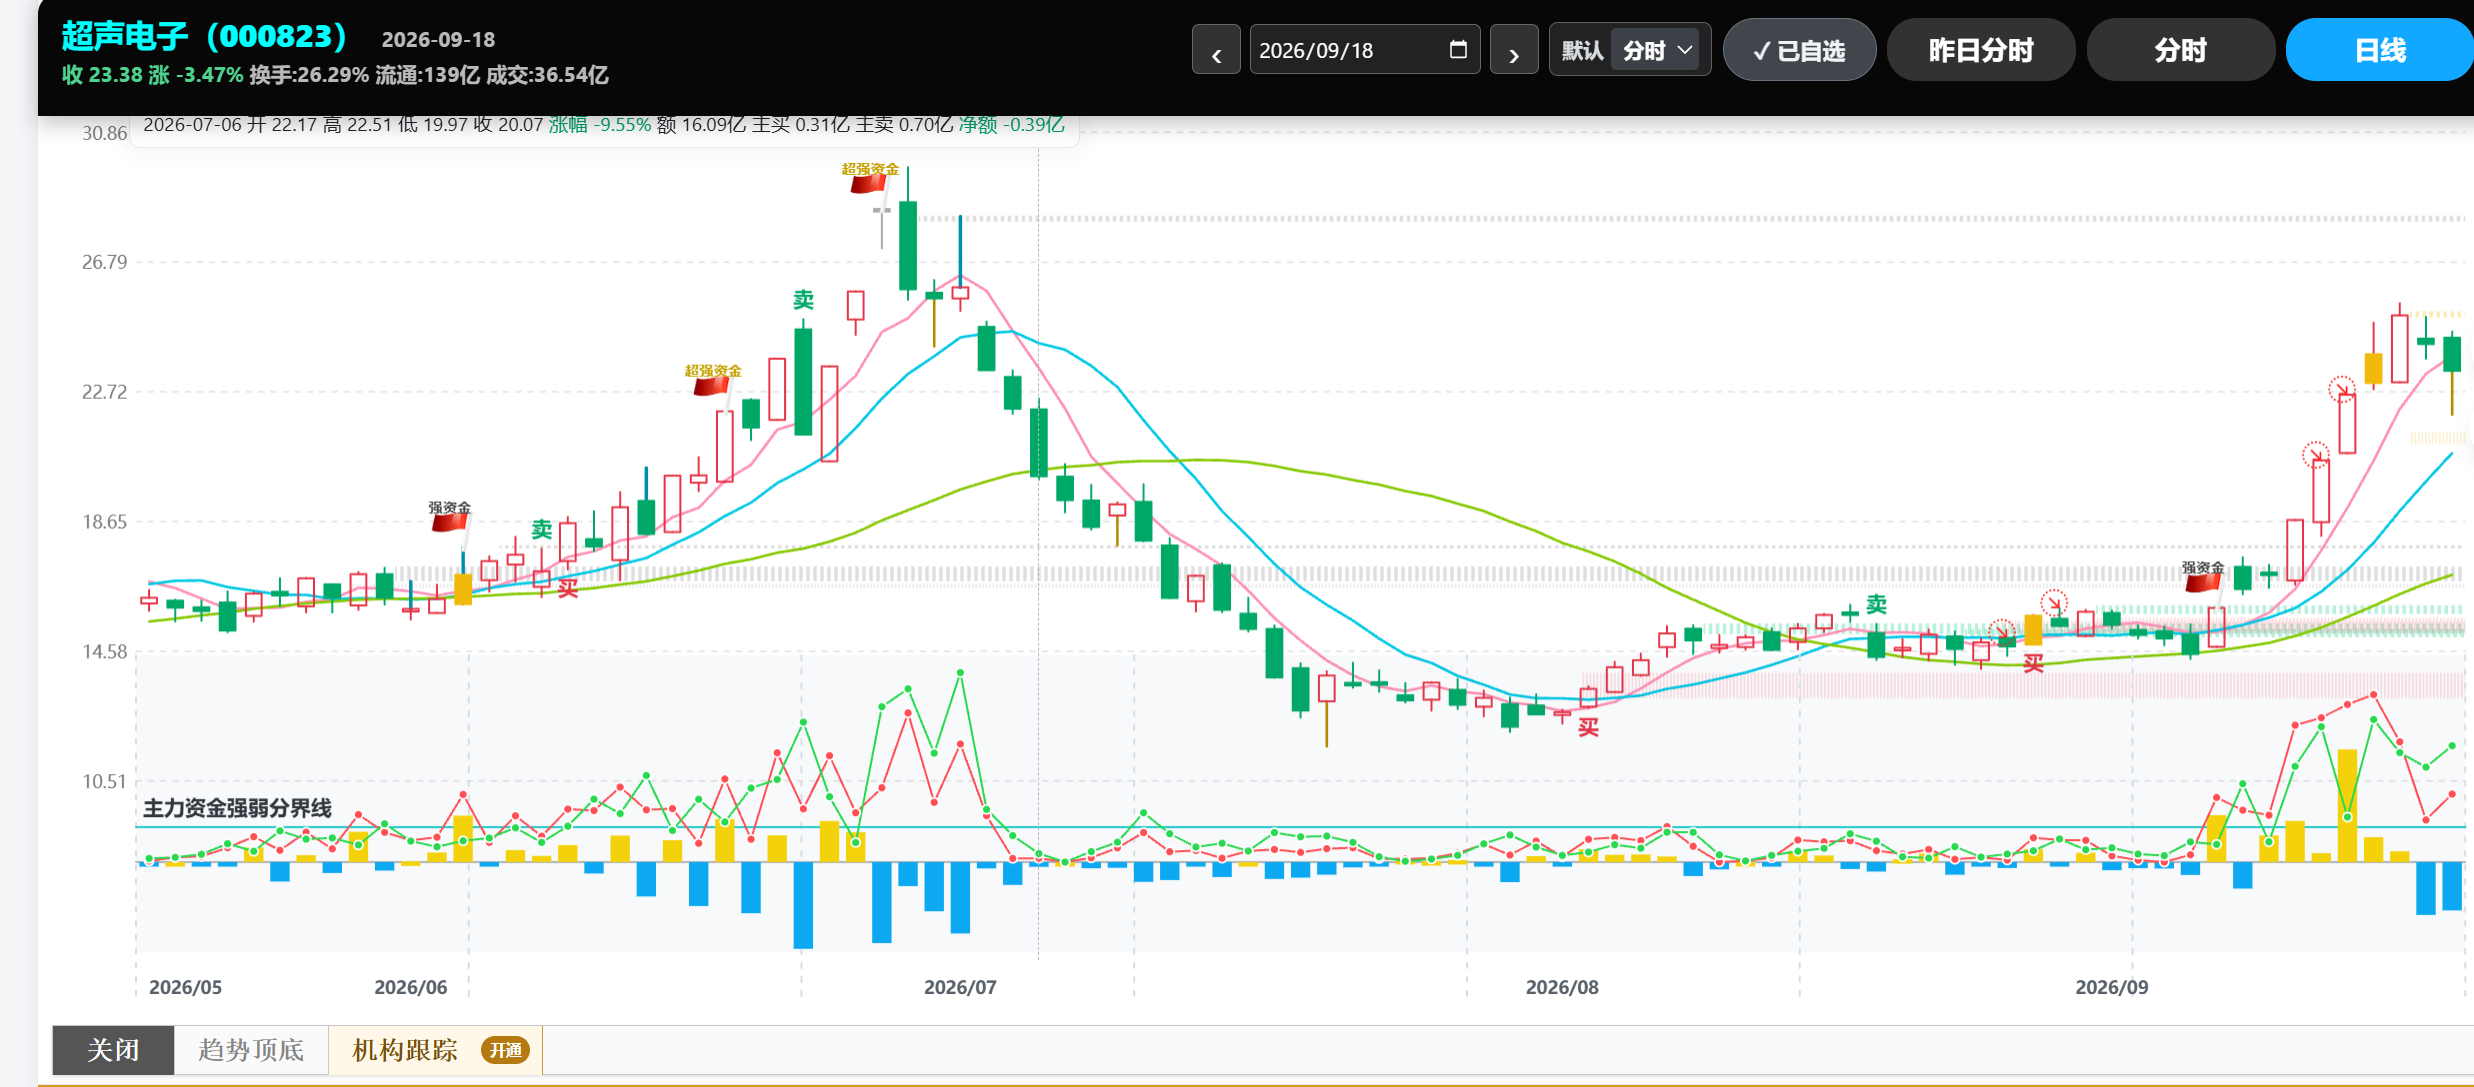Switch to 分时 chart view
This screenshot has height=1087, width=2474.
click(2180, 50)
